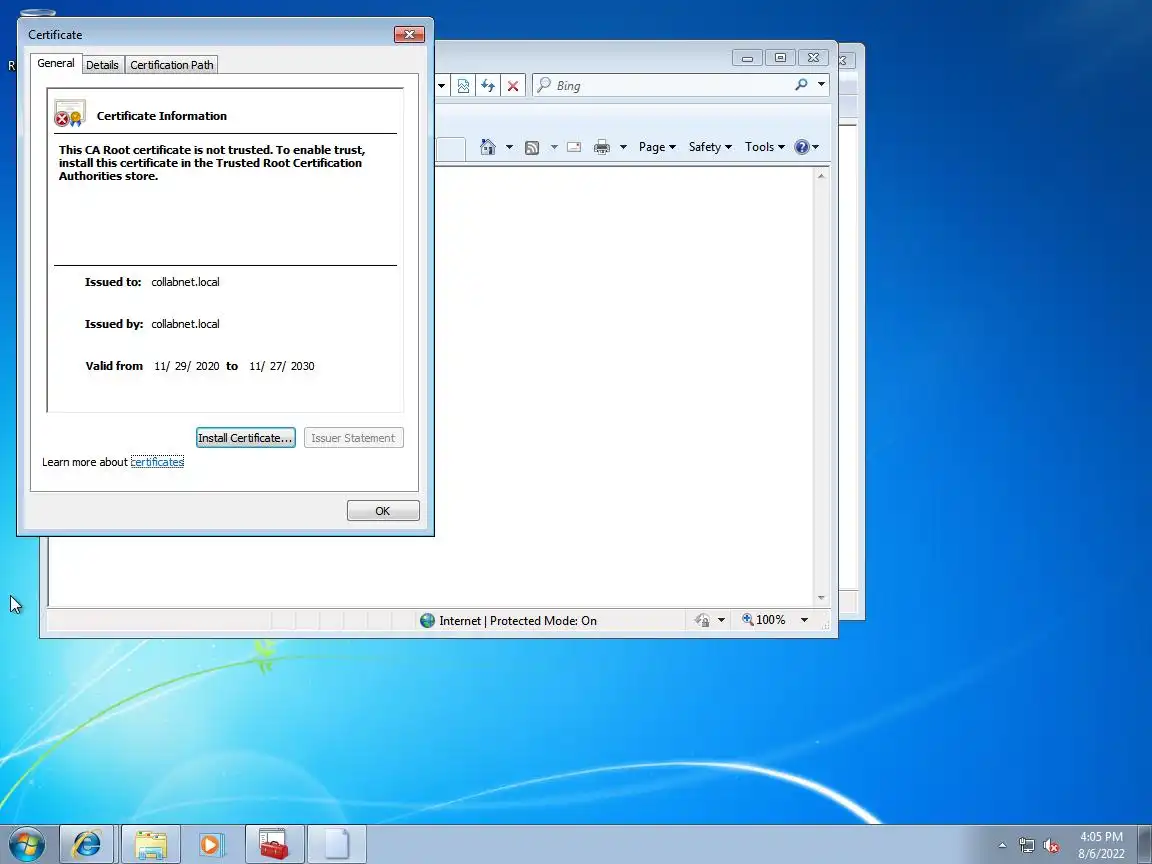Click Issued by collabnet.local value
The image size is (1152, 864).
[x=185, y=324]
